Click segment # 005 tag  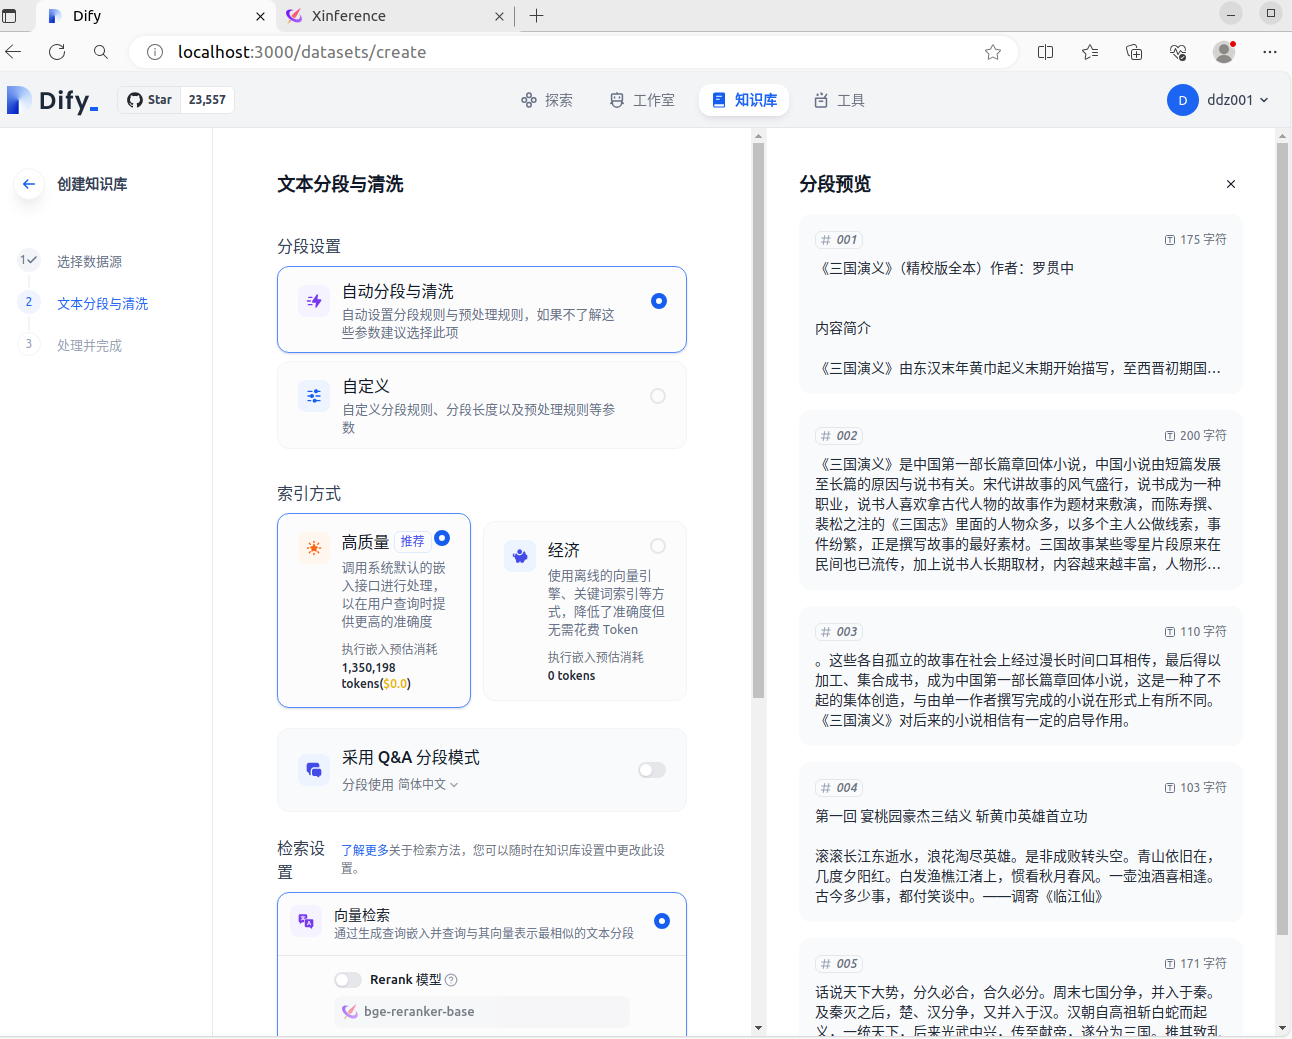click(839, 964)
